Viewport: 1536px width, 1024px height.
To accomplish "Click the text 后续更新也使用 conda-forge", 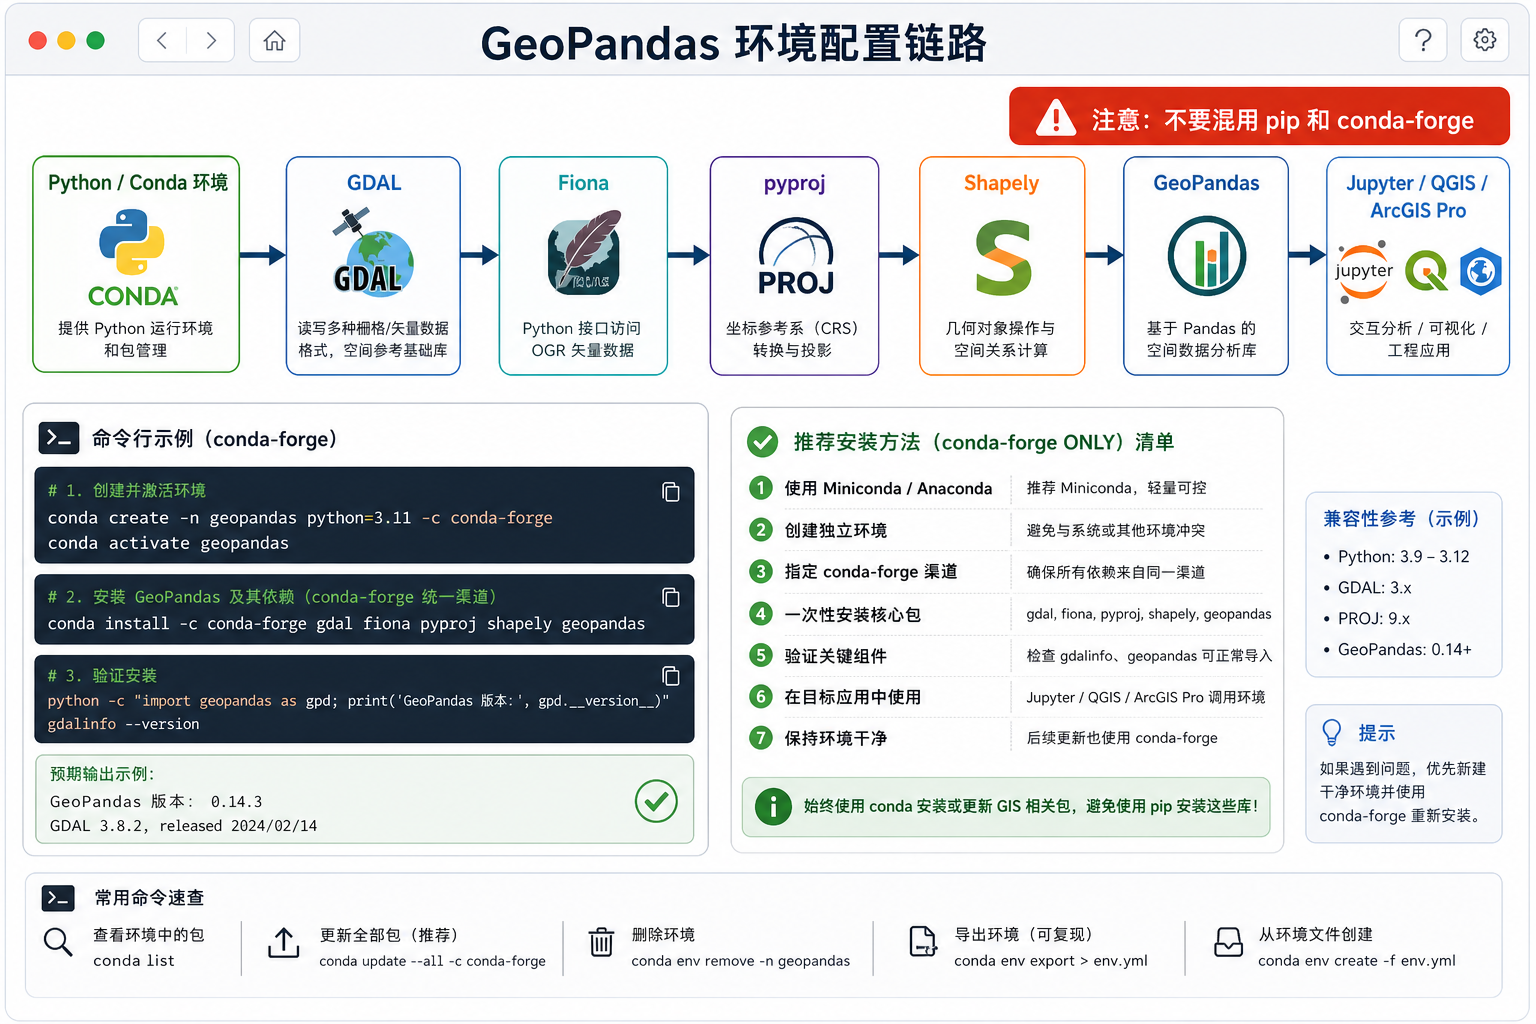I will (x=1122, y=738).
